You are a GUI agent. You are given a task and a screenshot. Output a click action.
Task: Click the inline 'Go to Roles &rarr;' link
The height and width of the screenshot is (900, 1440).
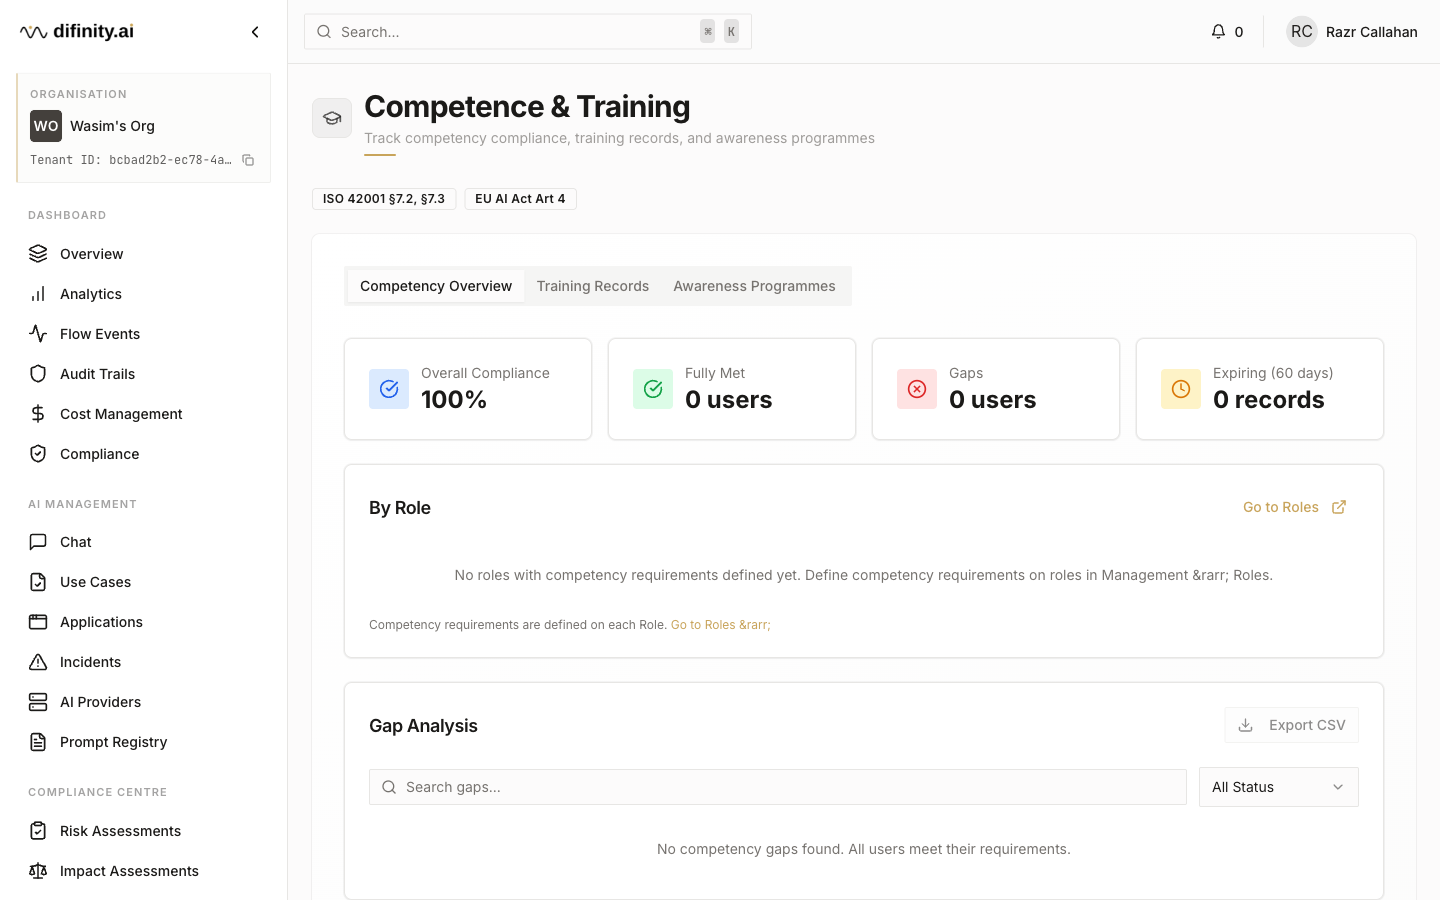pos(721,625)
